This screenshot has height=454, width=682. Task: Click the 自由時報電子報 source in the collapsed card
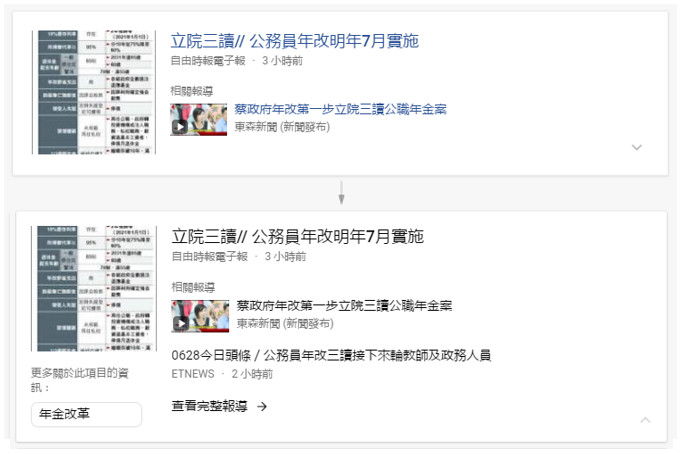coord(208,61)
